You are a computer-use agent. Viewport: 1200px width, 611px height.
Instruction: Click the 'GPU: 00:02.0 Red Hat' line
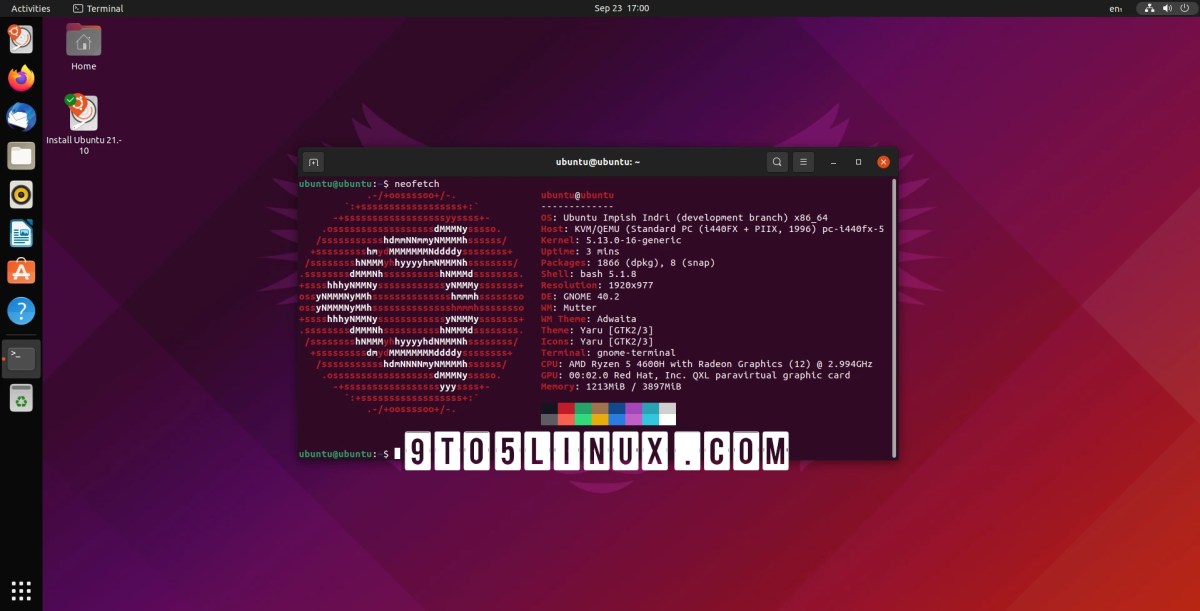pyautogui.click(x=695, y=376)
